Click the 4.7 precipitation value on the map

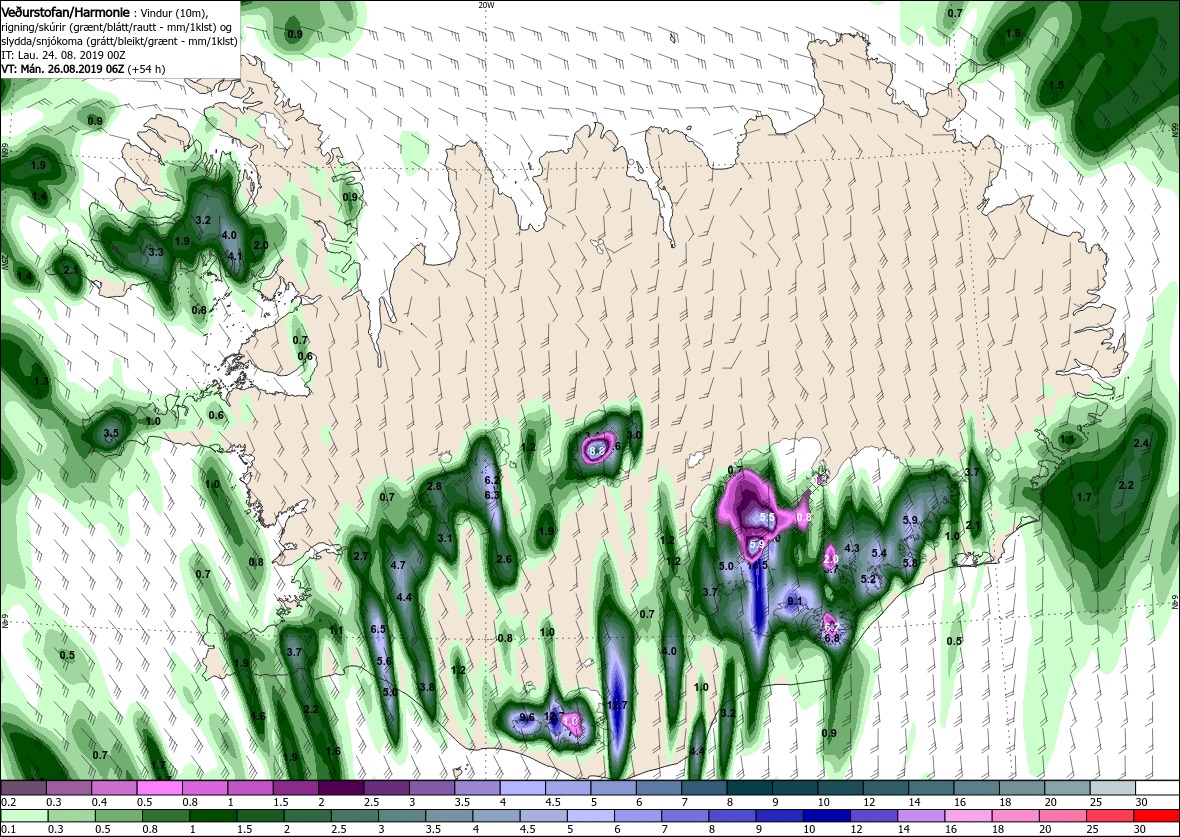[399, 565]
